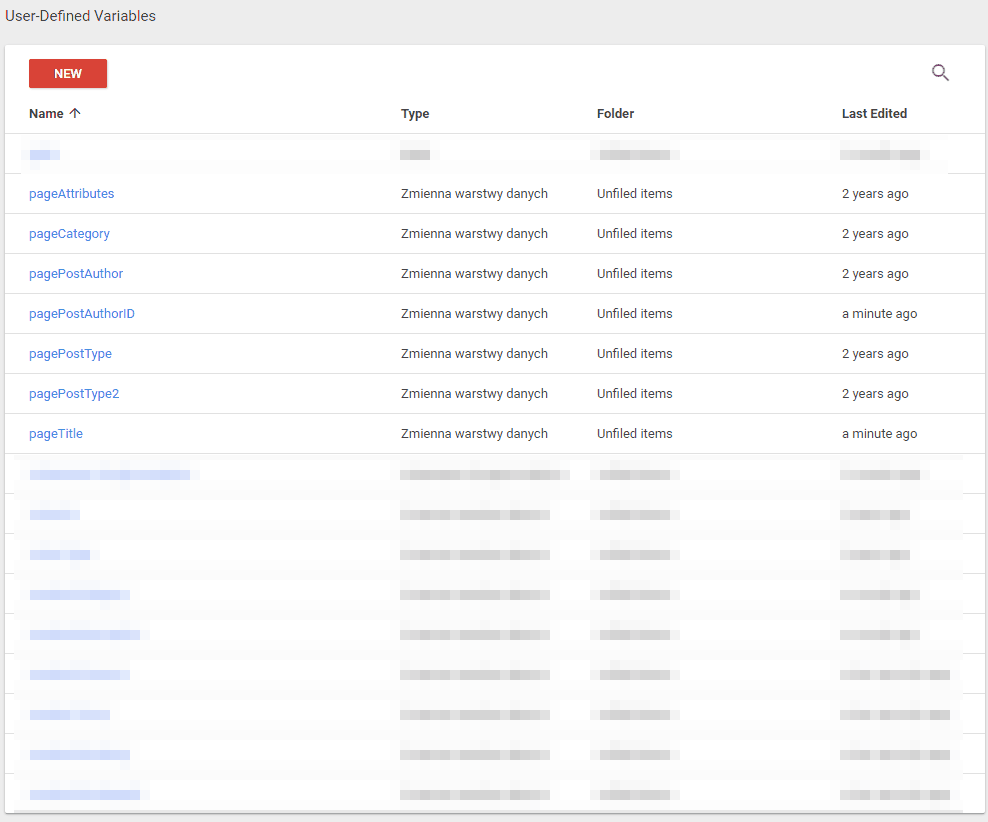Screen dimensions: 988x822
Task: Click the sort arrow beside Name
Action: click(x=75, y=114)
